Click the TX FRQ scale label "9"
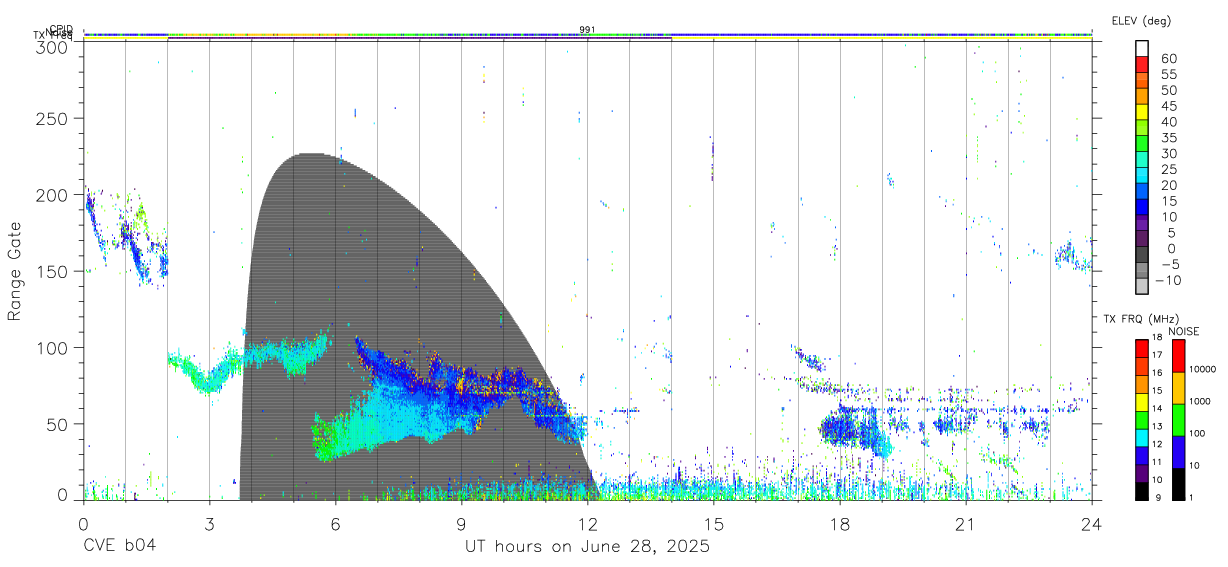 click(1158, 497)
